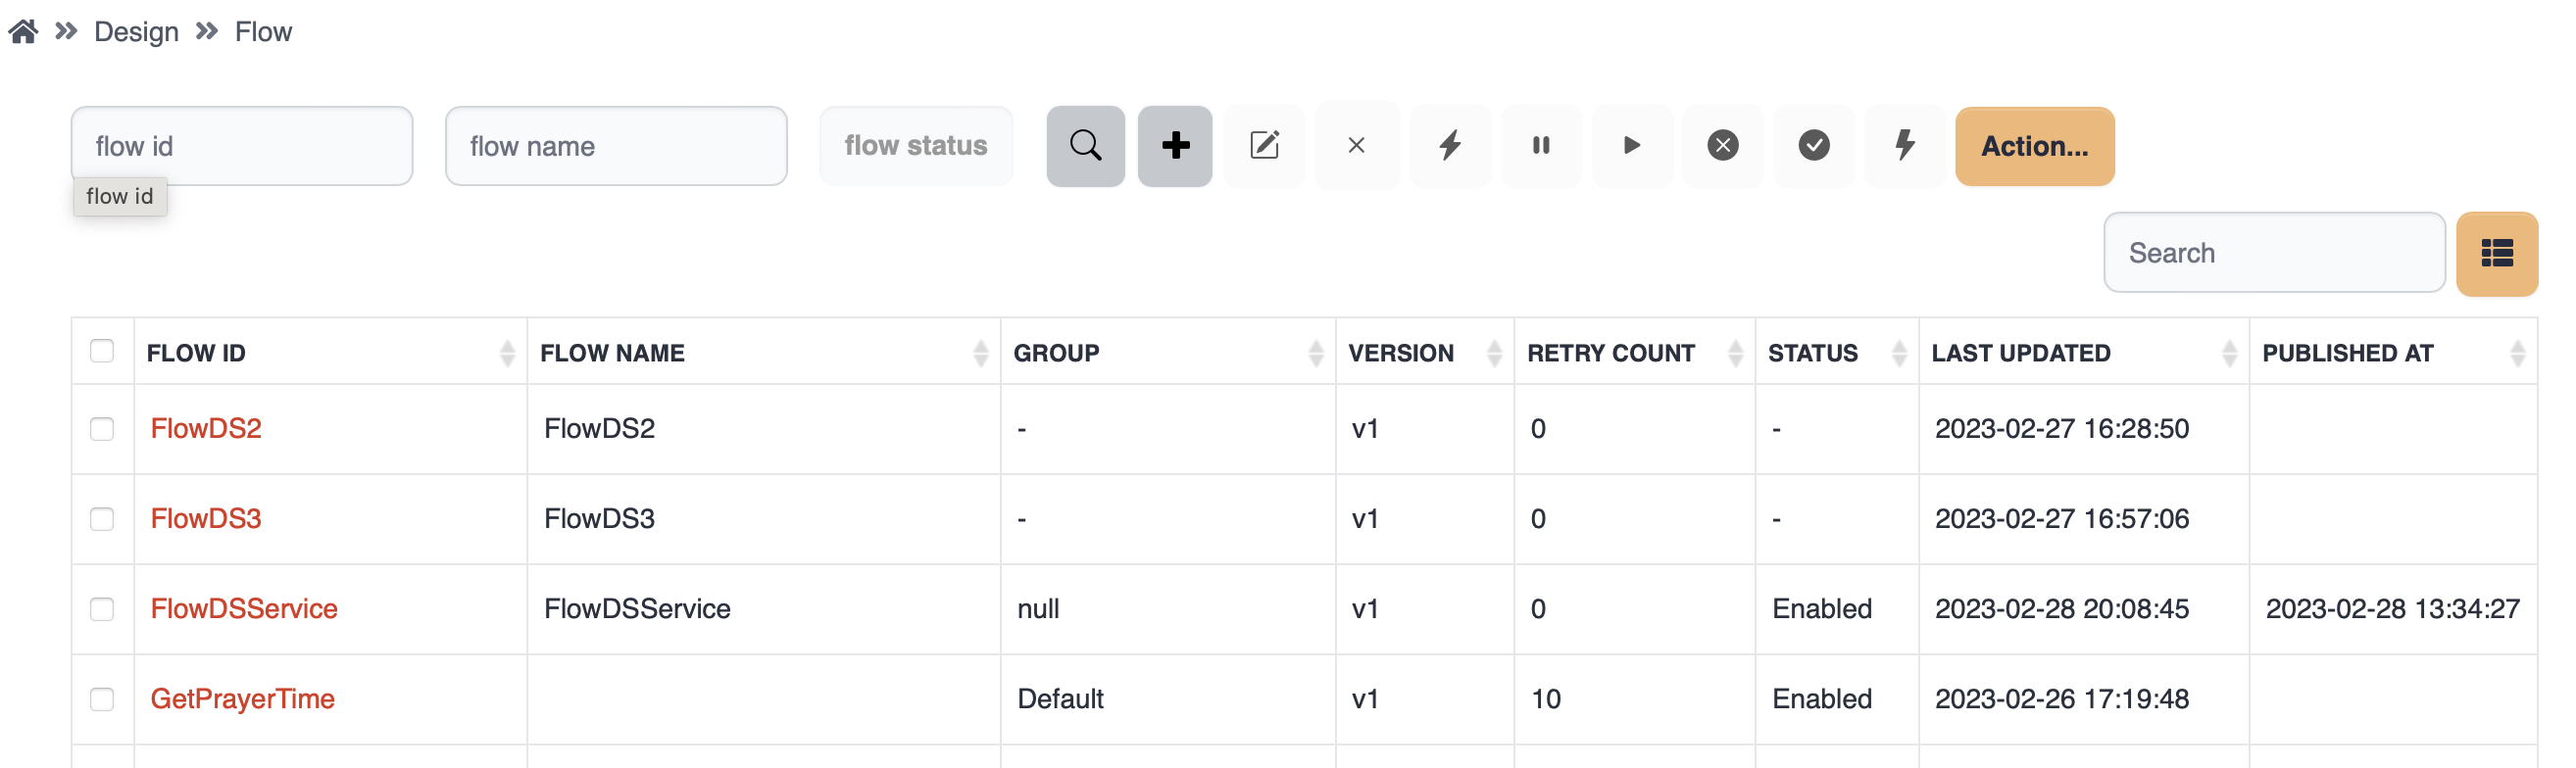
Task: Click the circled X icon
Action: click(1722, 146)
